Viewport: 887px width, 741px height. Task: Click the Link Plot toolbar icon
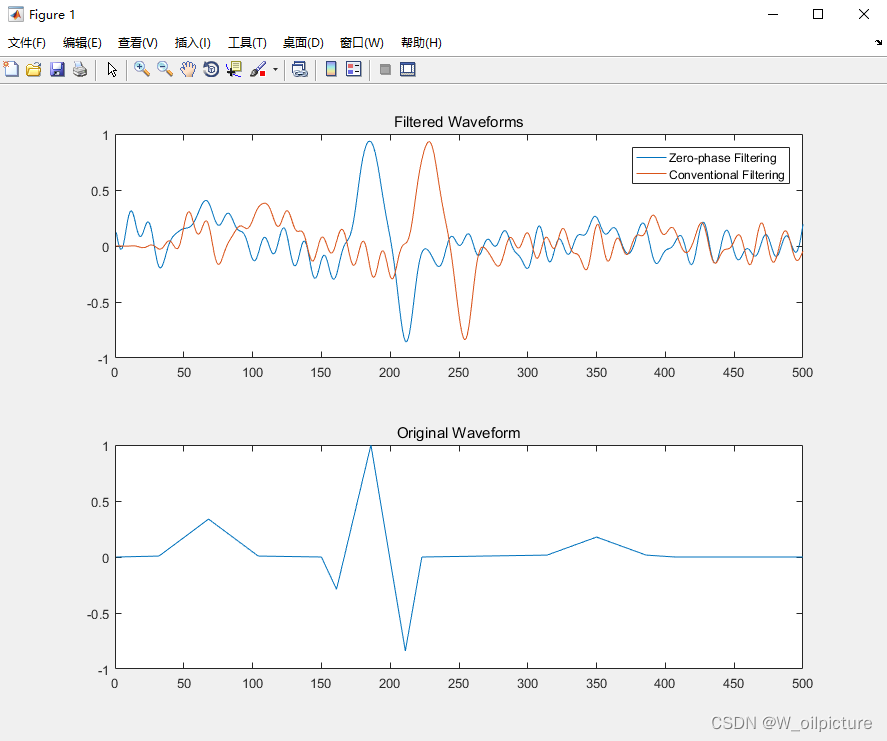pyautogui.click(x=299, y=70)
